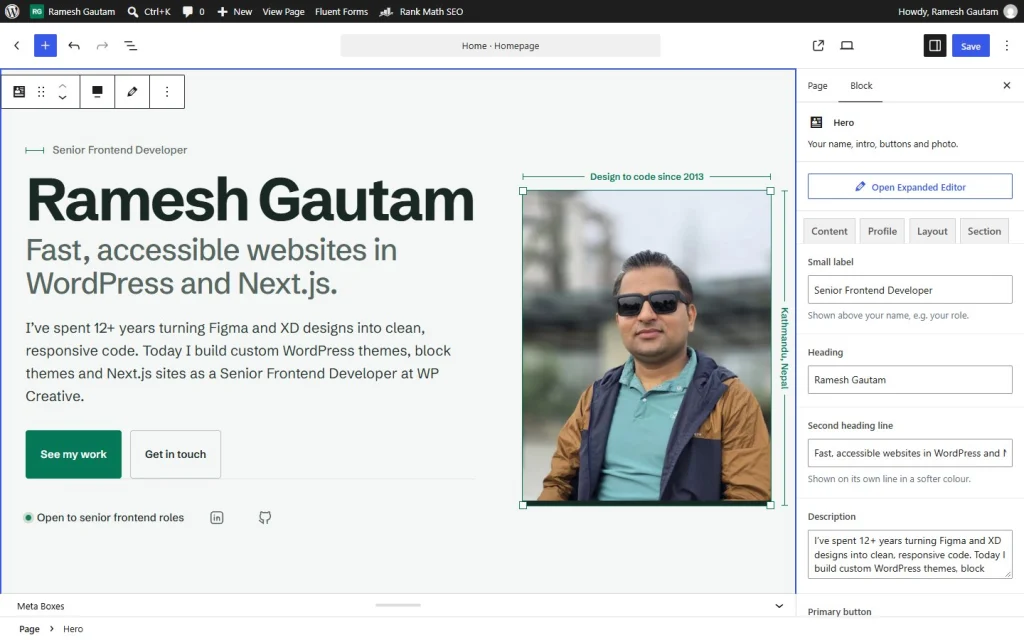Open the New content menu
The height and width of the screenshot is (640, 1024).
coord(234,11)
